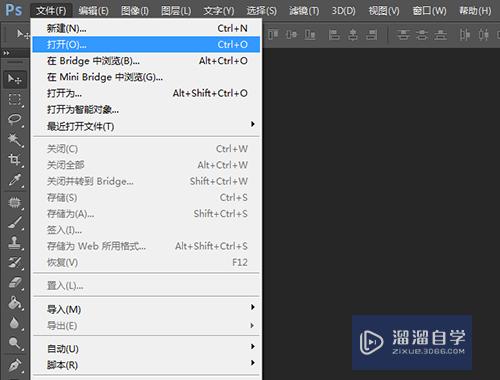Screen dimensions: 500x380
Task: Click 关闭并转到 Bridge... entry
Action: [x=146, y=181]
